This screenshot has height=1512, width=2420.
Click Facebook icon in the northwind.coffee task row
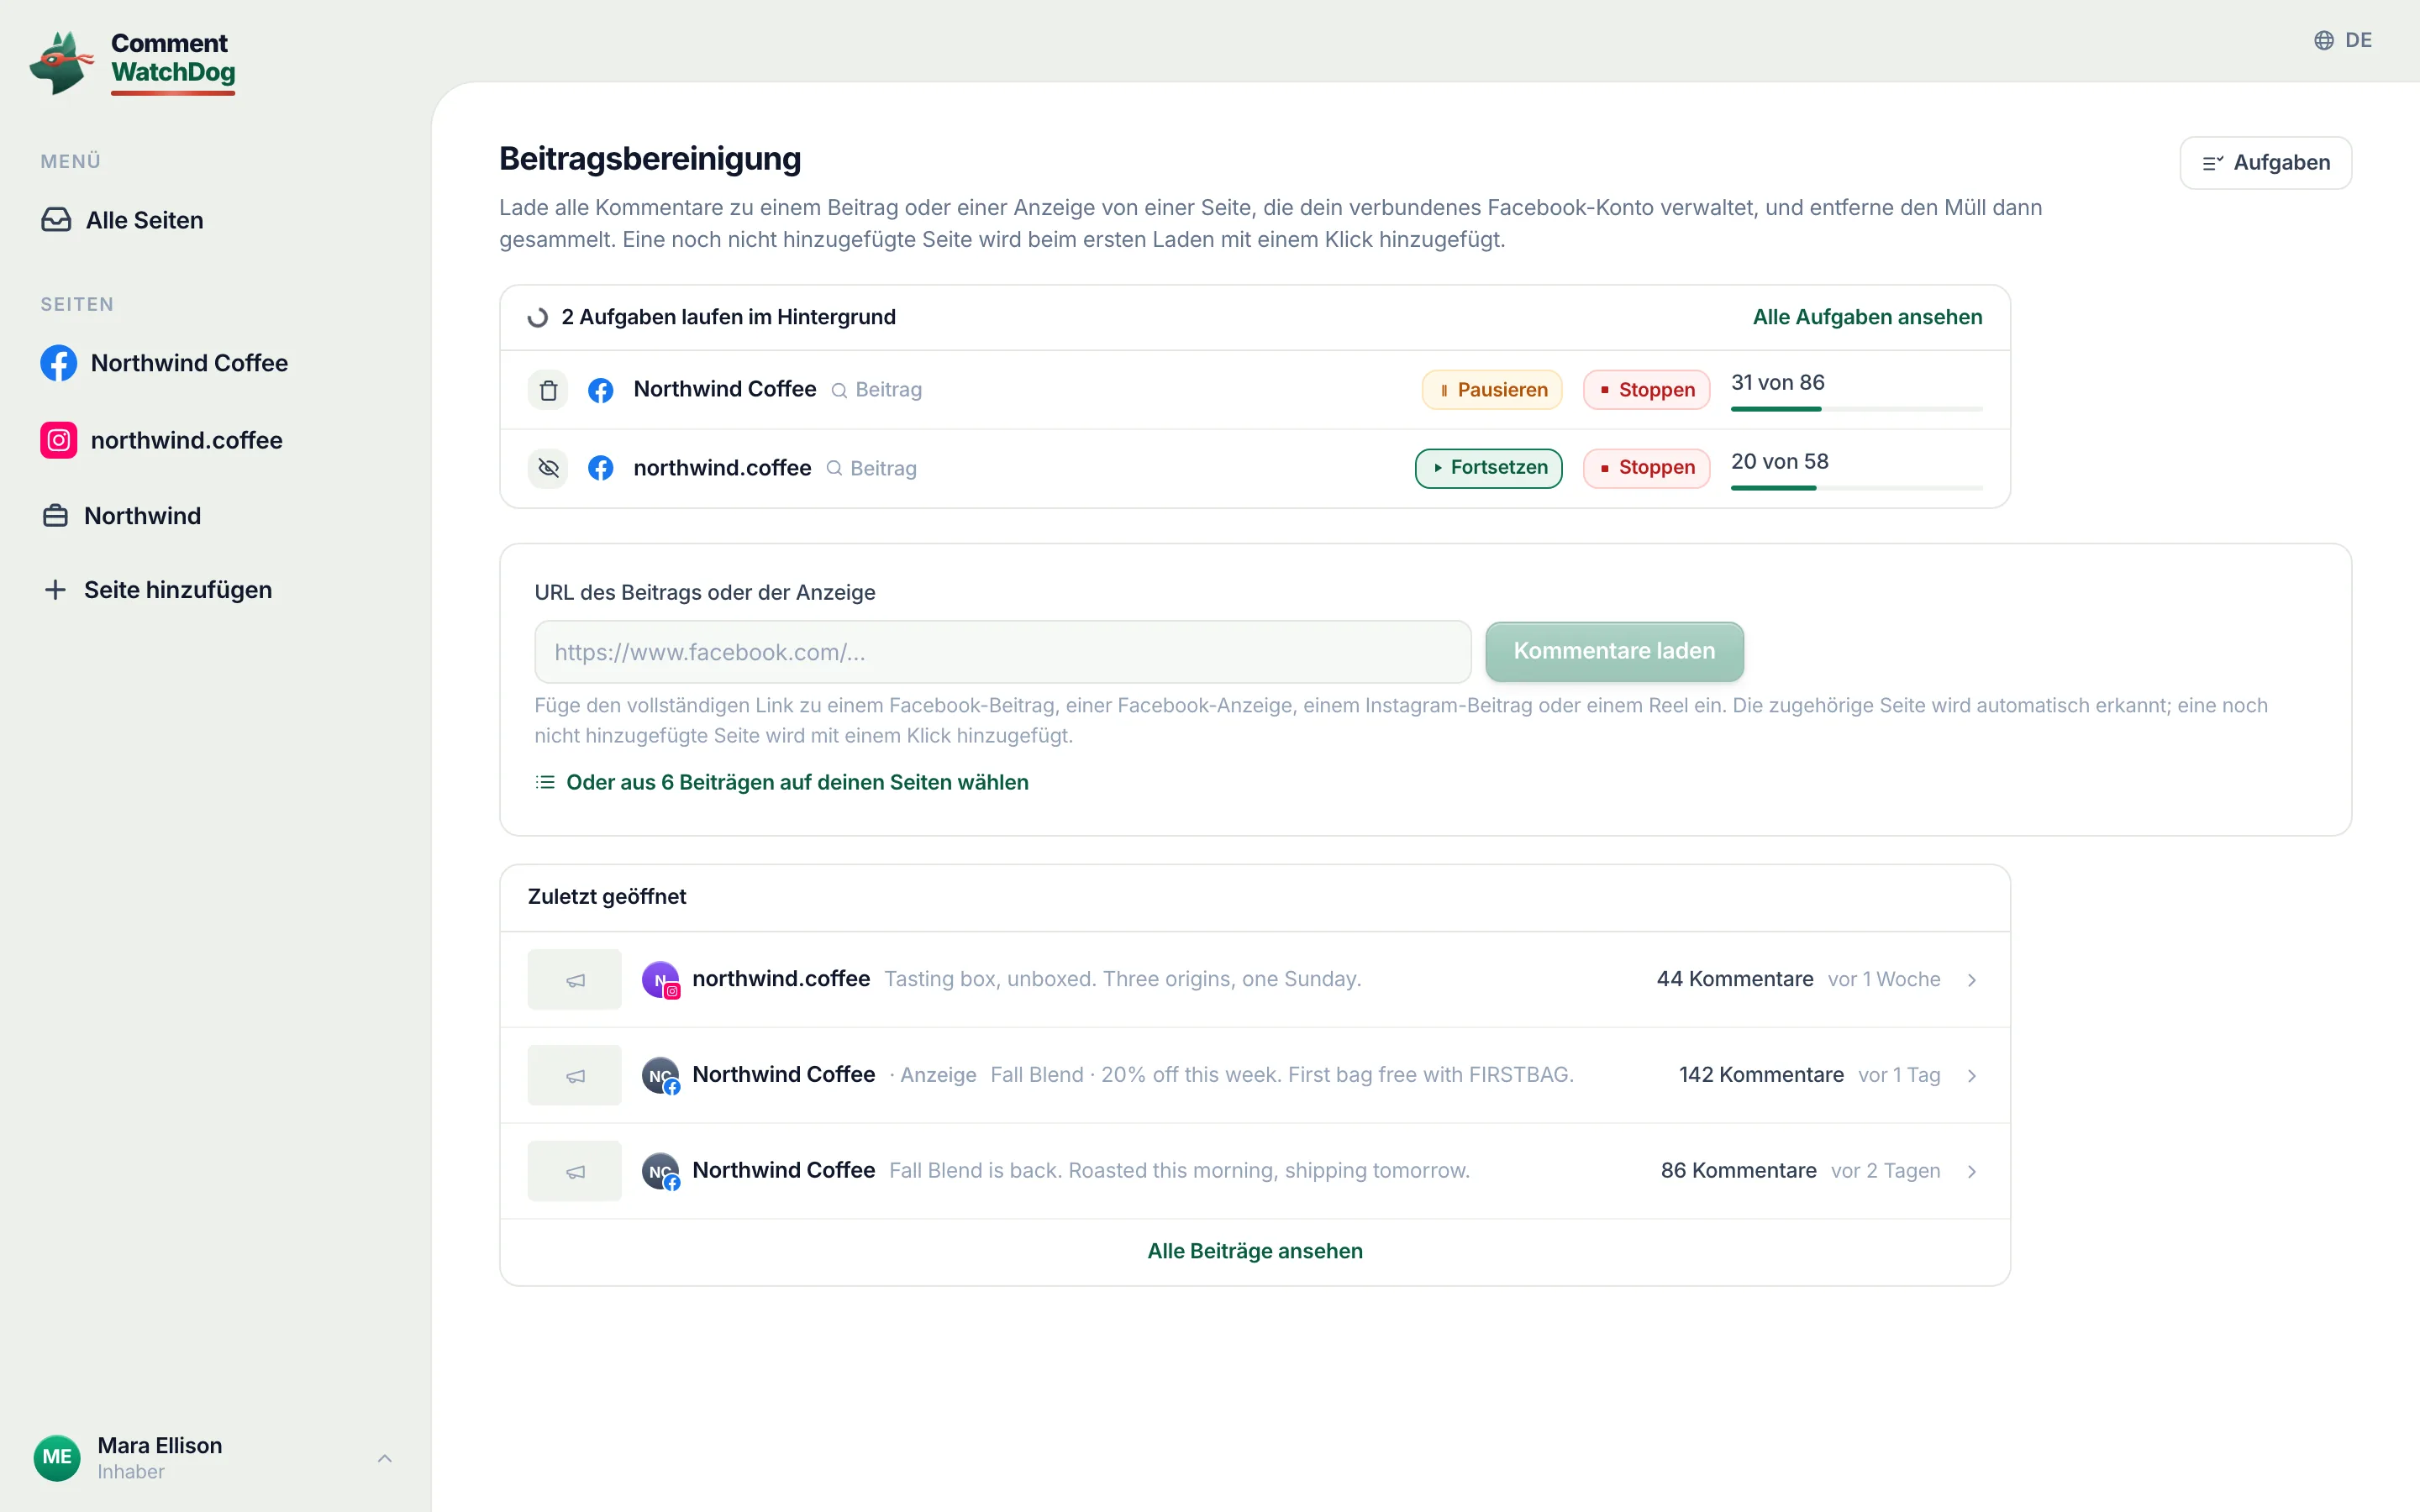click(x=601, y=468)
